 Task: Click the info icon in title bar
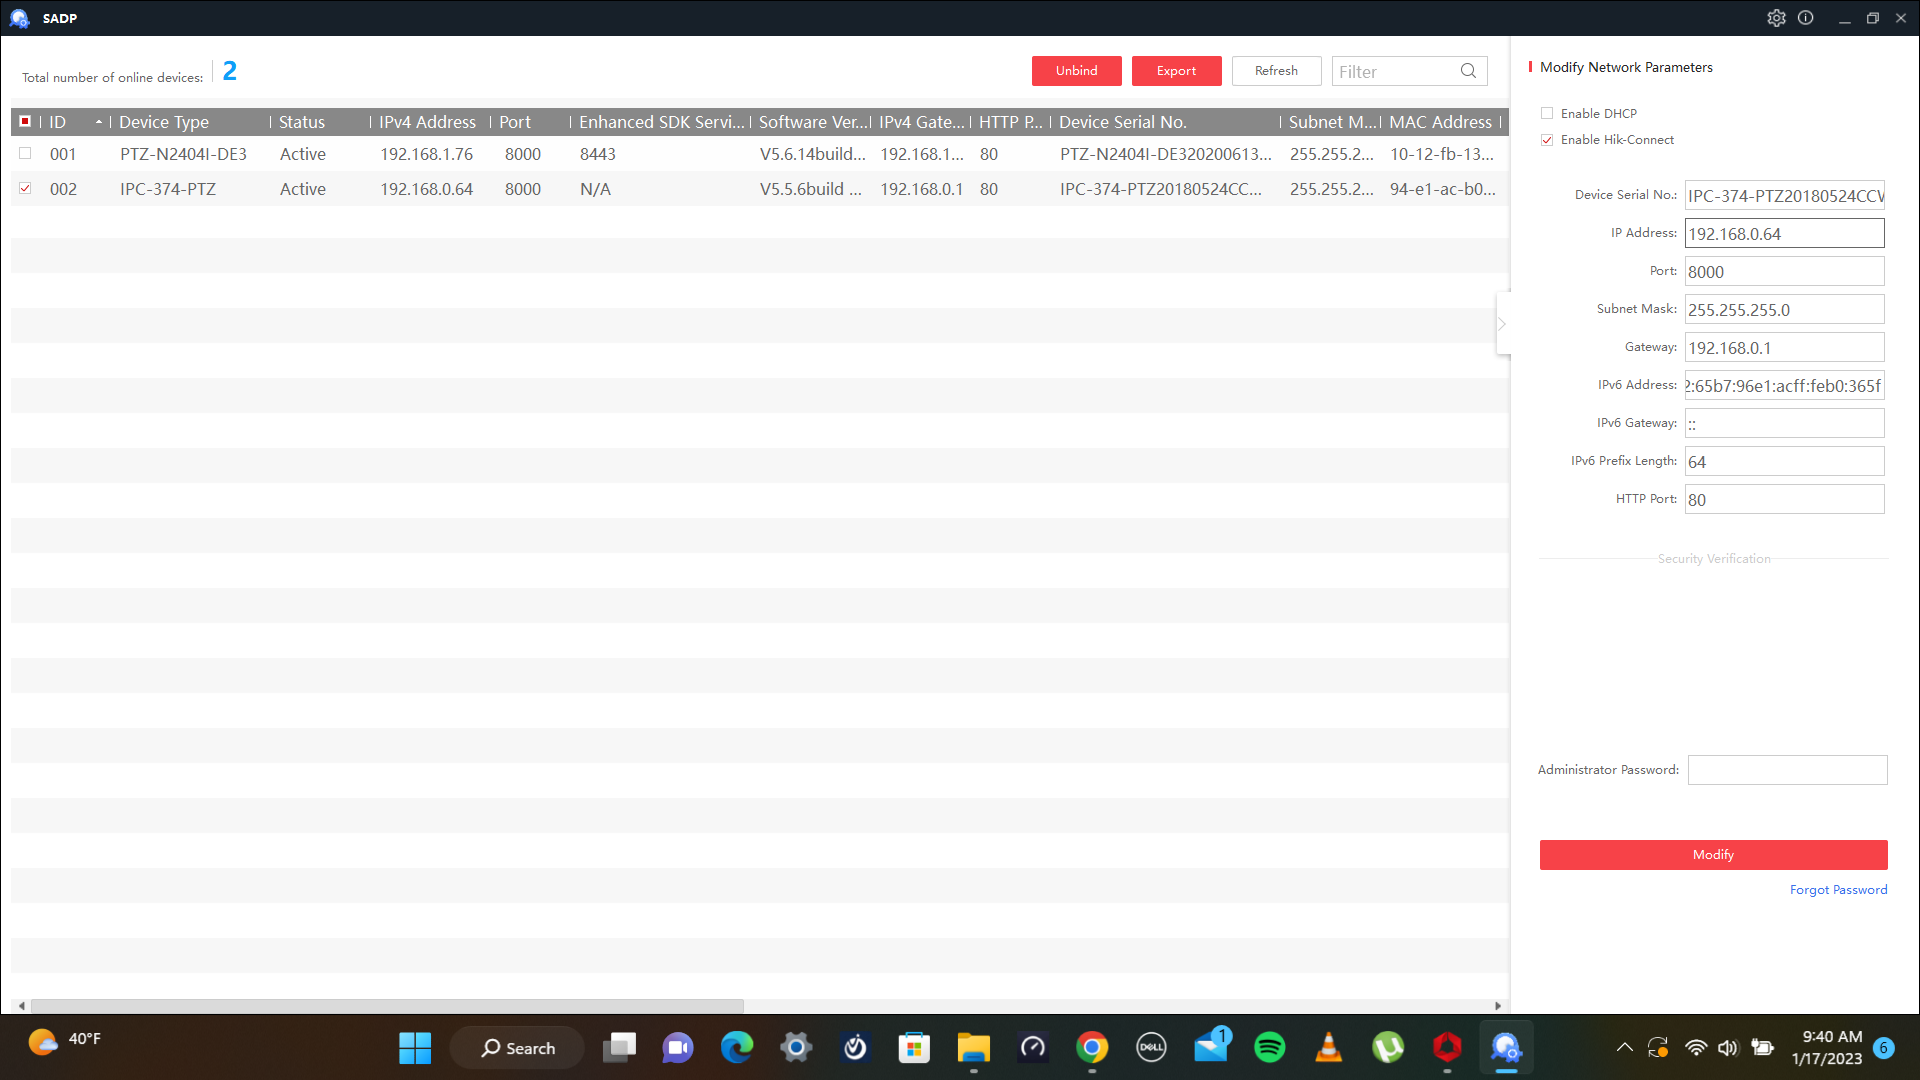1805,18
